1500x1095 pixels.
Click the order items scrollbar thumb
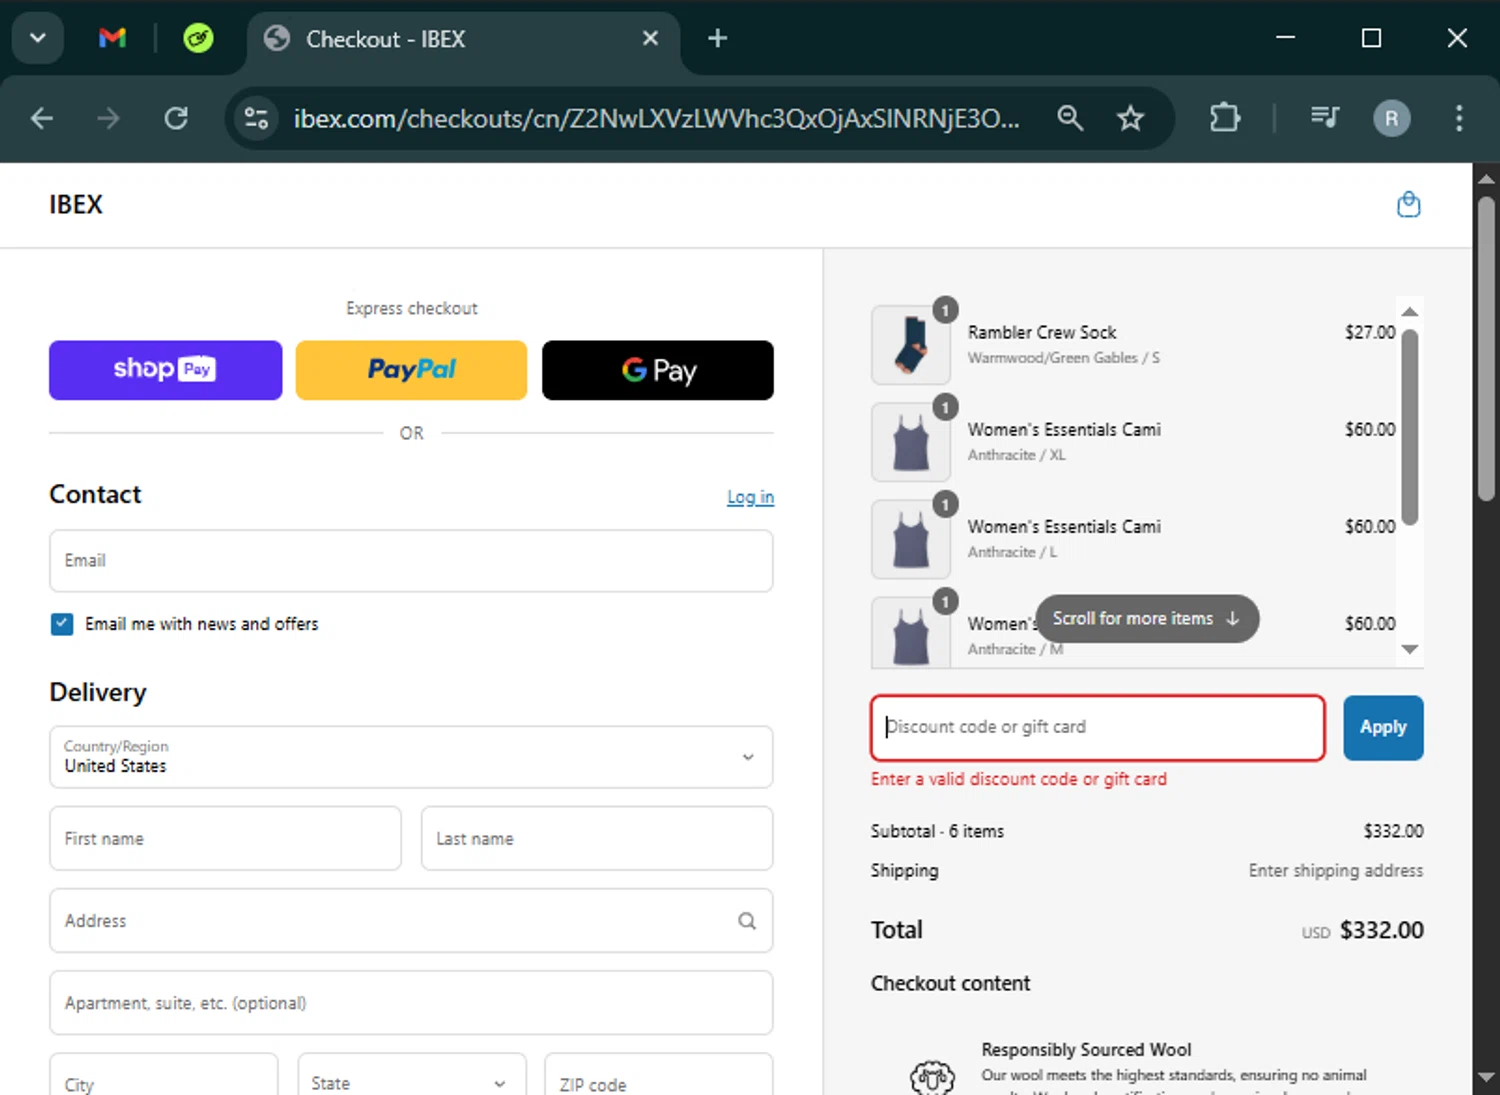coord(1410,427)
